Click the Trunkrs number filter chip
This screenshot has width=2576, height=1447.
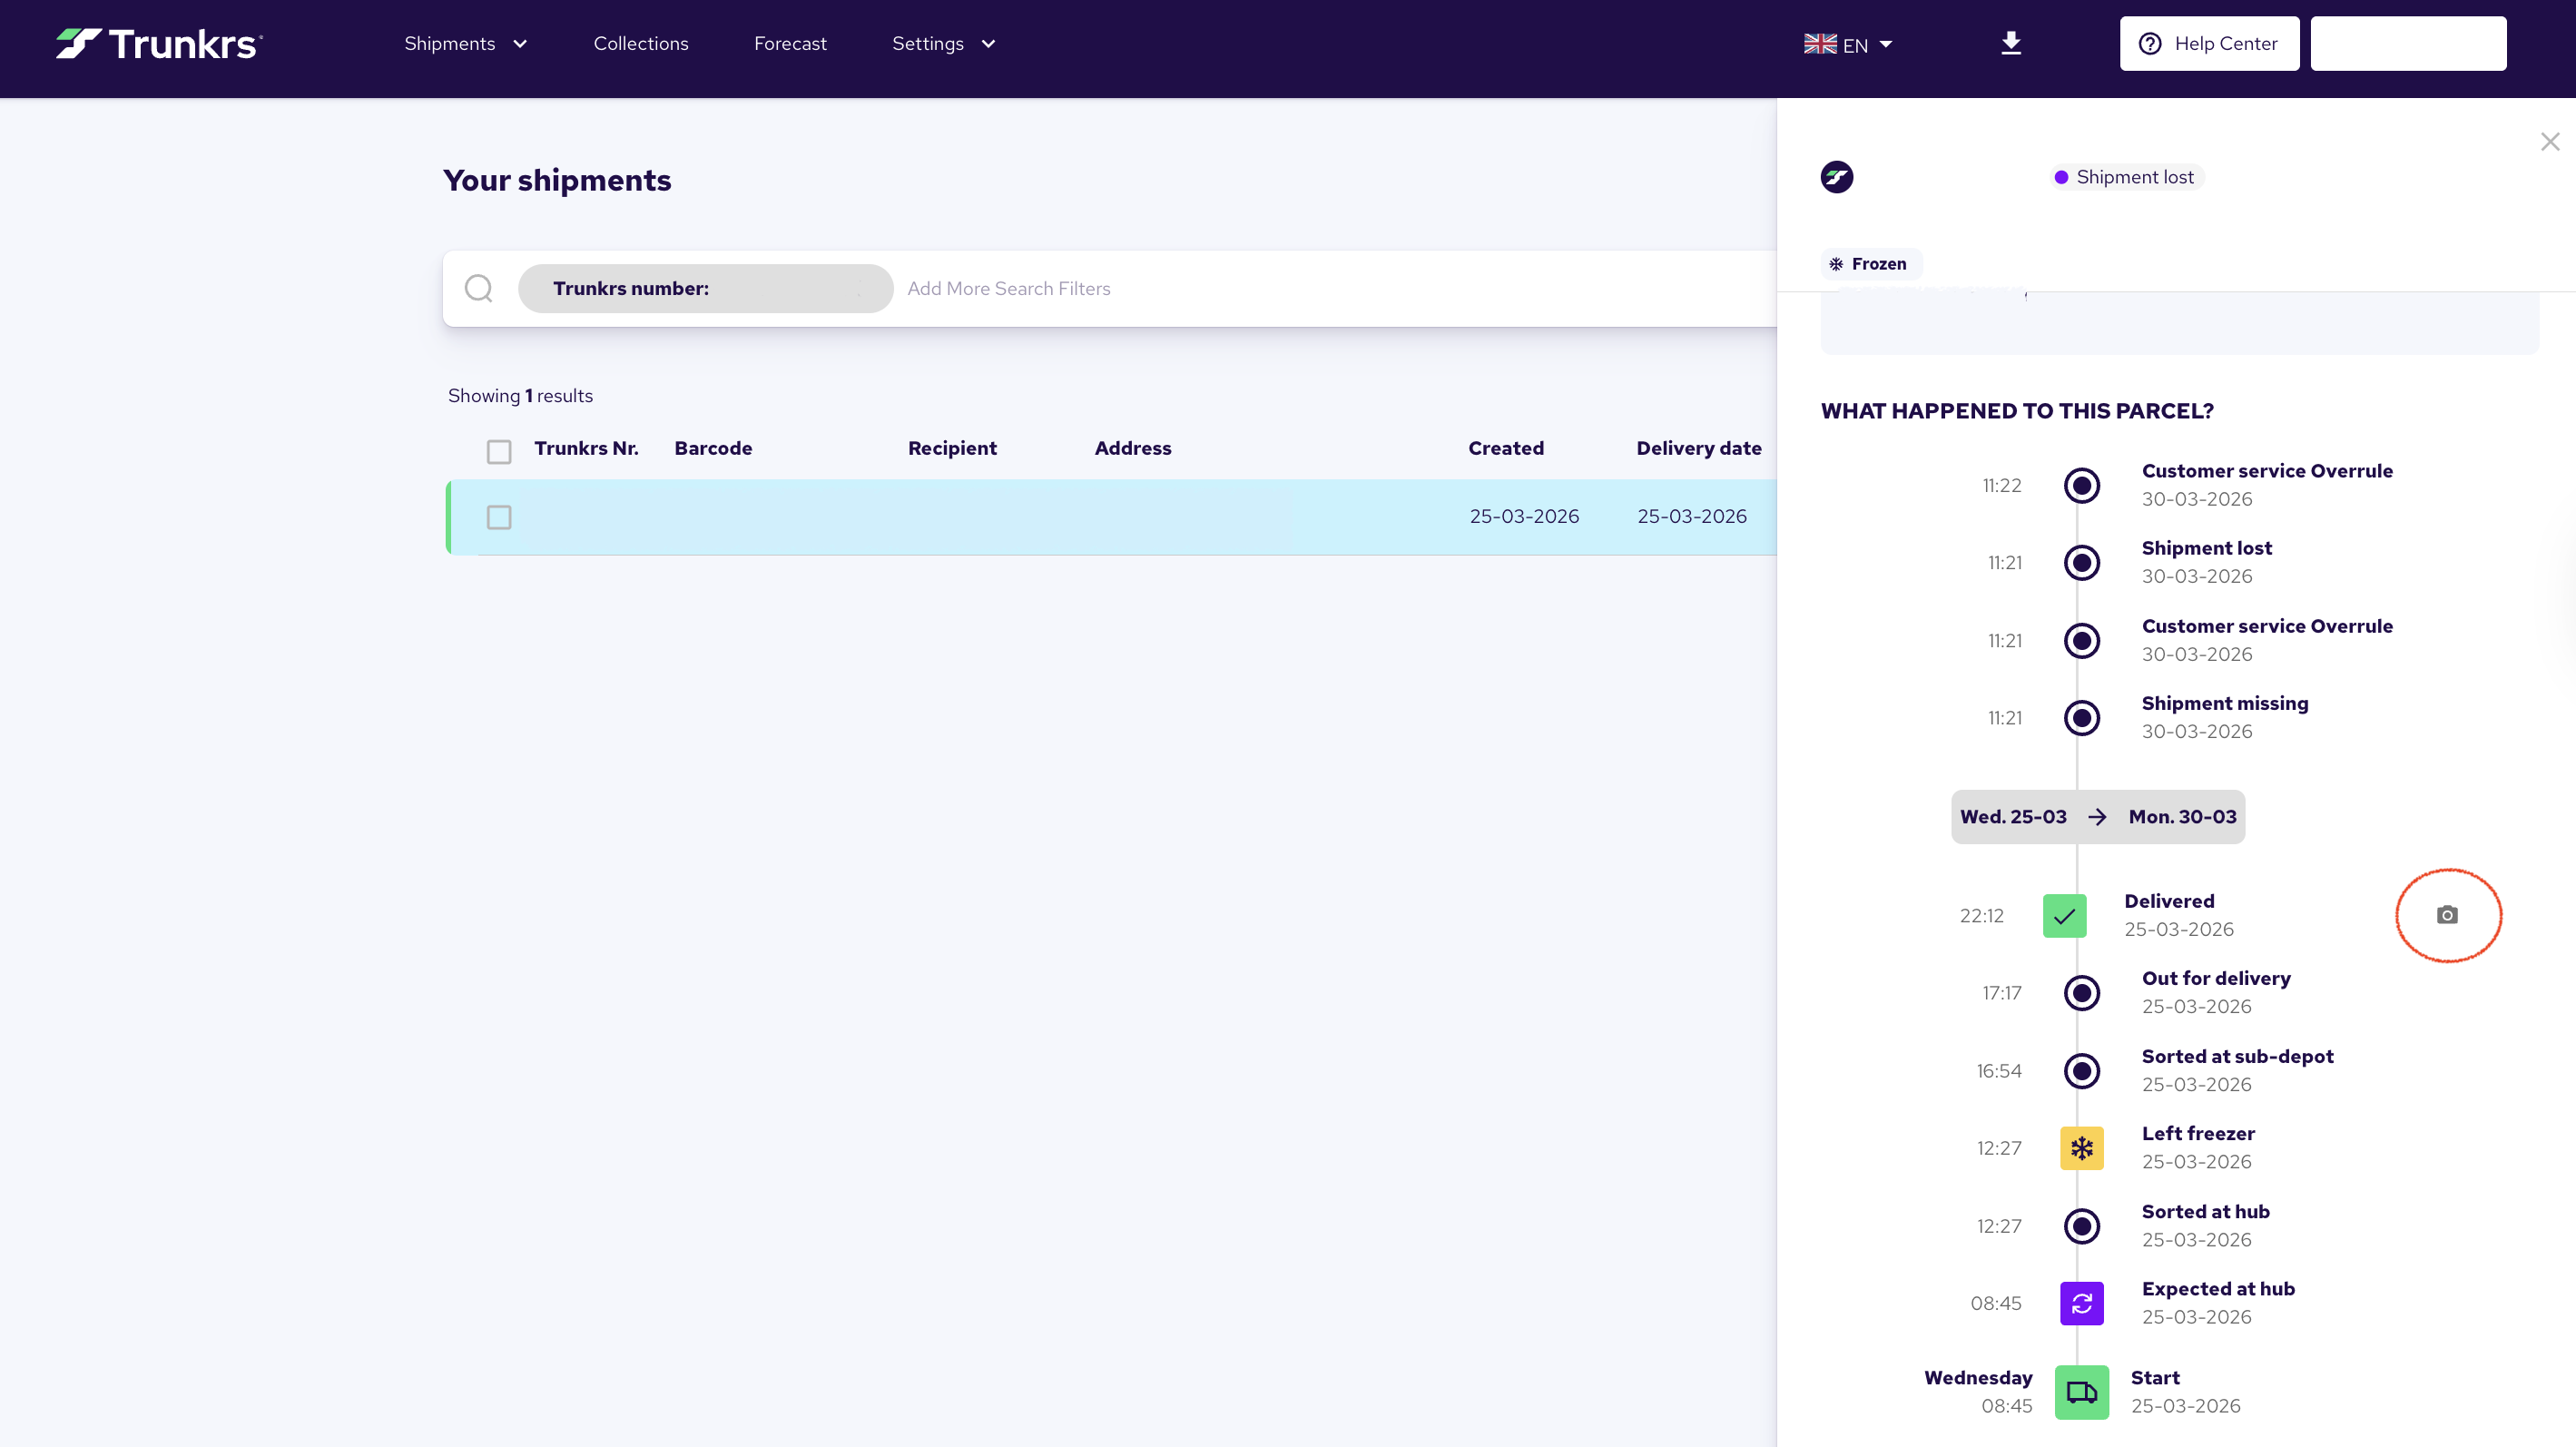pyautogui.click(x=705, y=288)
